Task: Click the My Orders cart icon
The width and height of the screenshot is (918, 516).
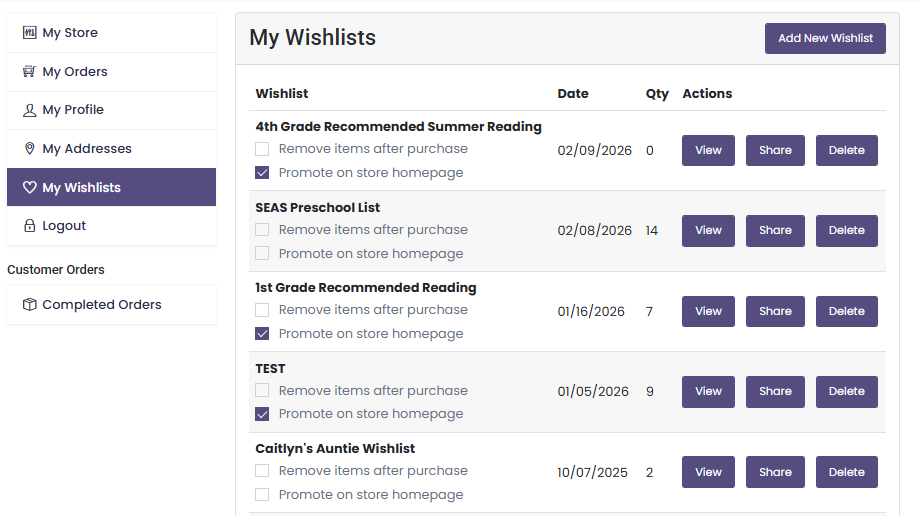Action: [x=29, y=72]
